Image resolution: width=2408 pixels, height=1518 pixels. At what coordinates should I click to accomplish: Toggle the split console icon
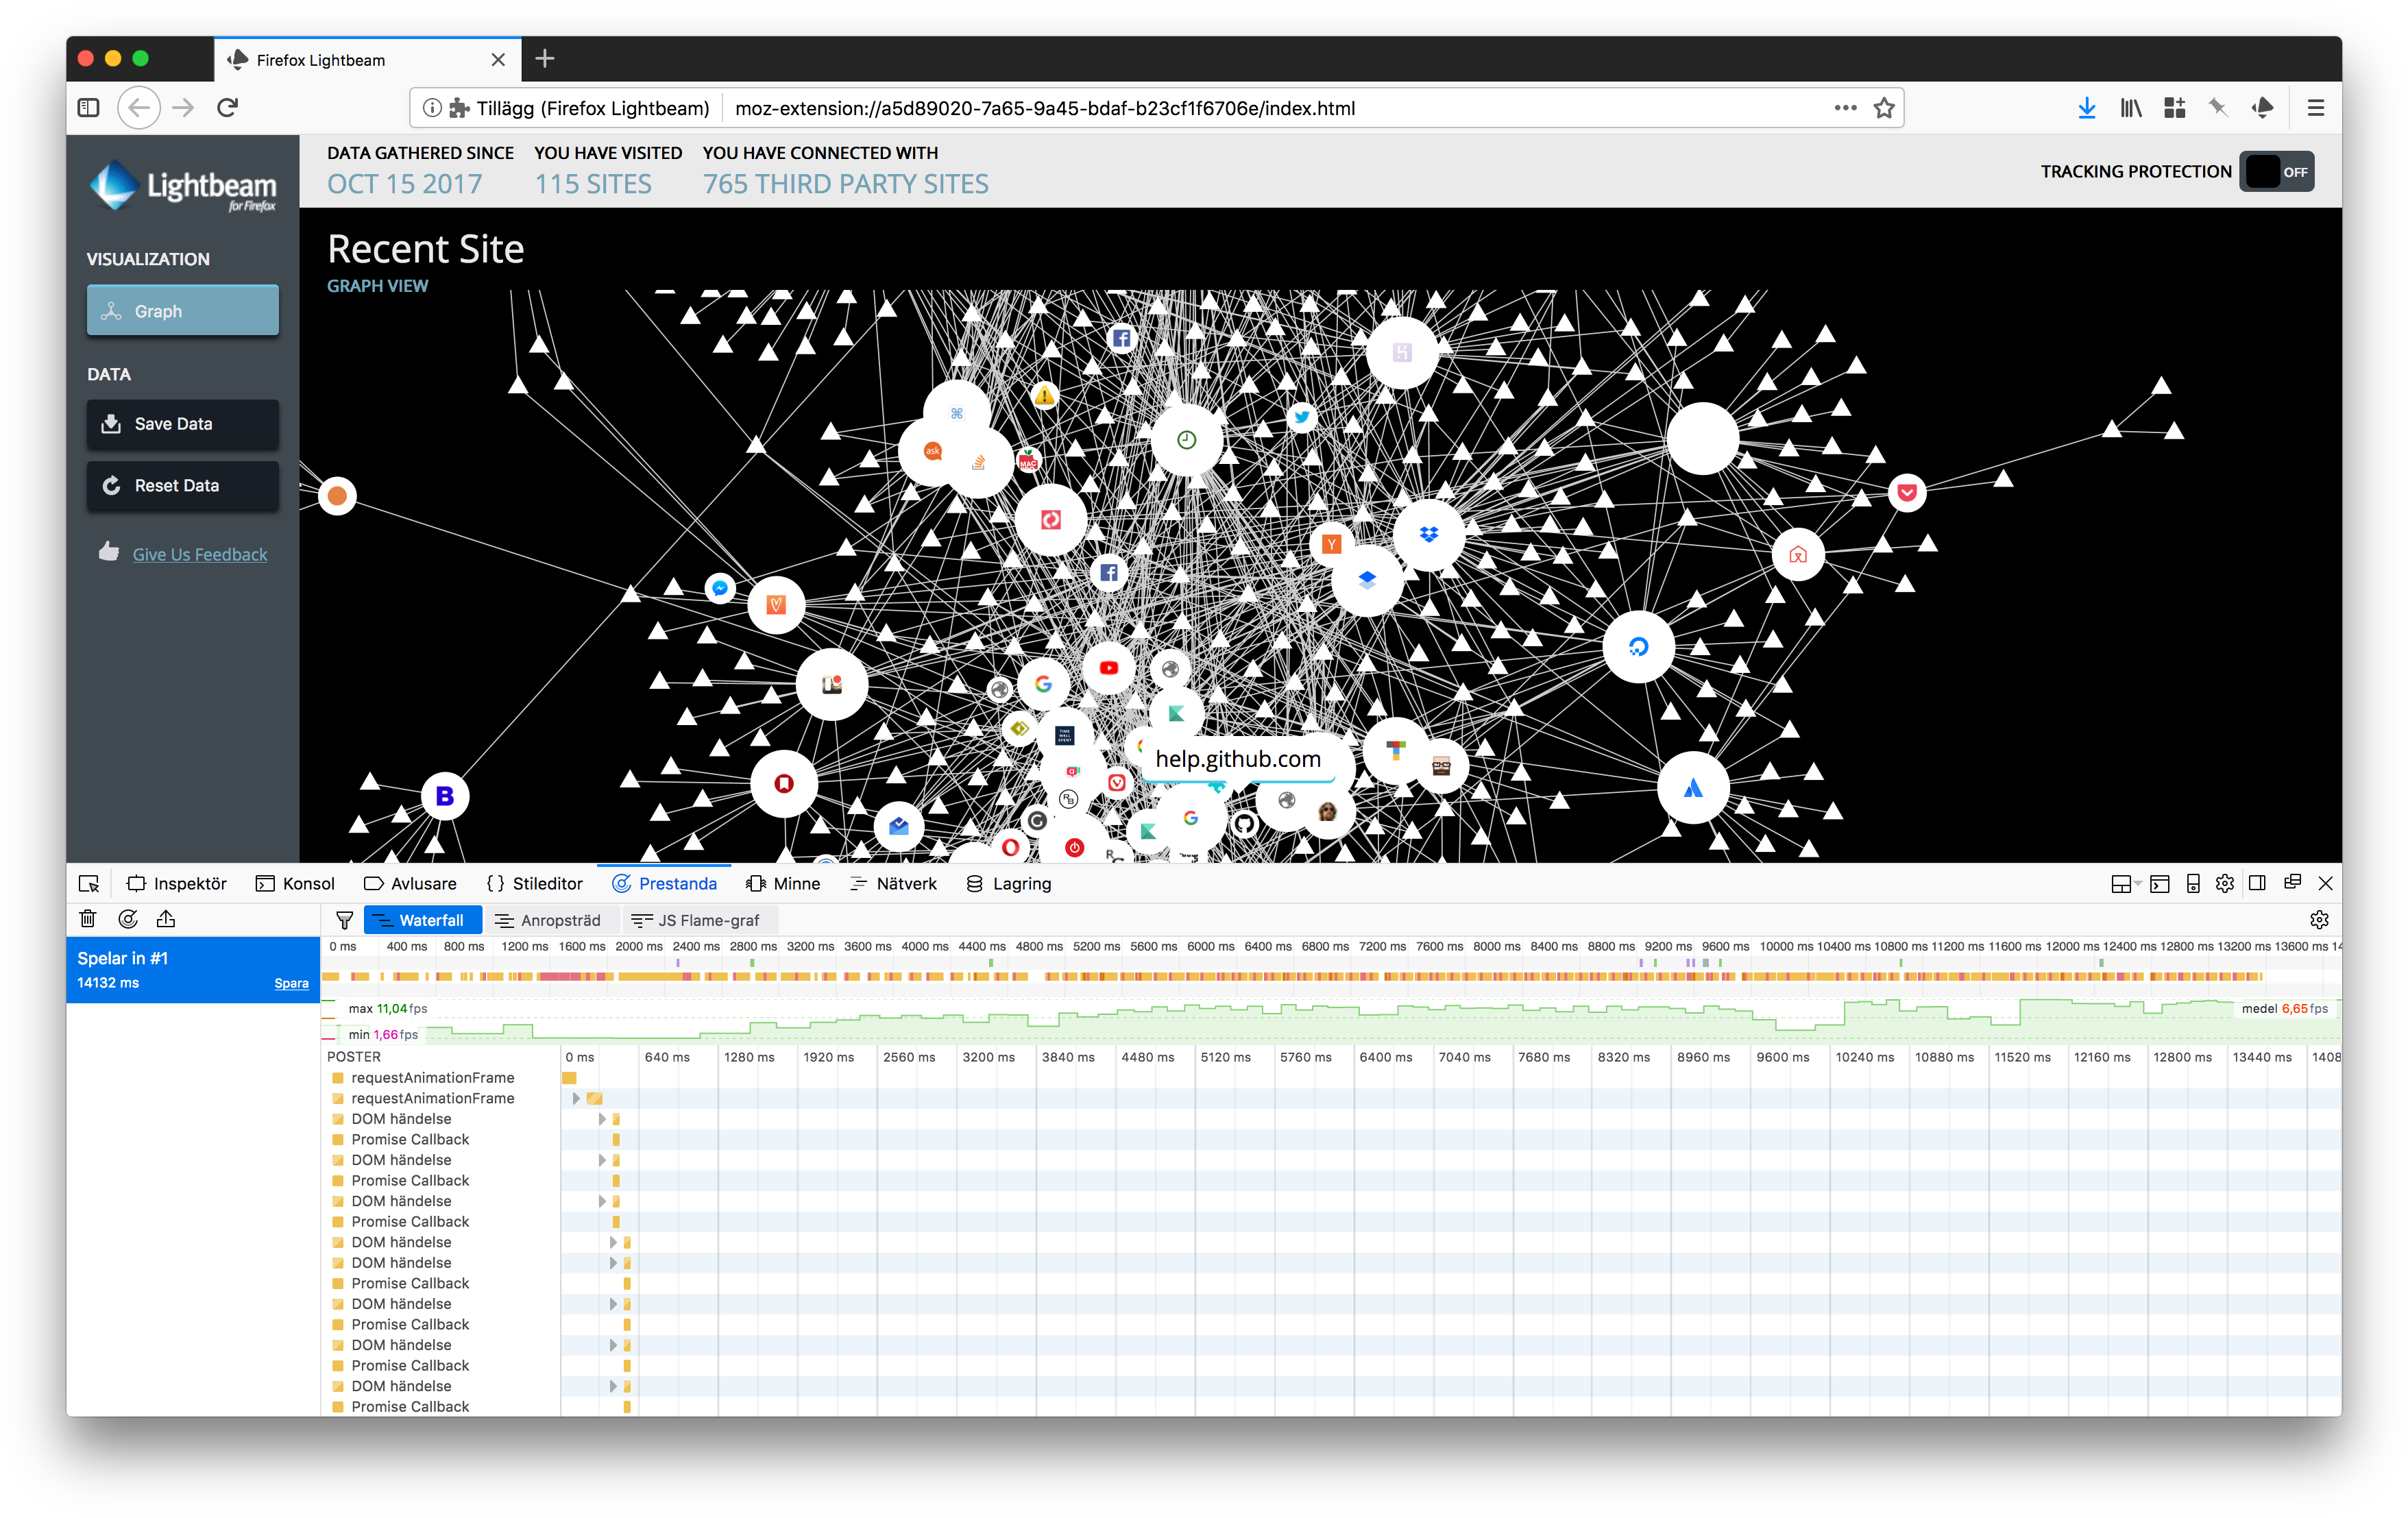pos(2159,883)
